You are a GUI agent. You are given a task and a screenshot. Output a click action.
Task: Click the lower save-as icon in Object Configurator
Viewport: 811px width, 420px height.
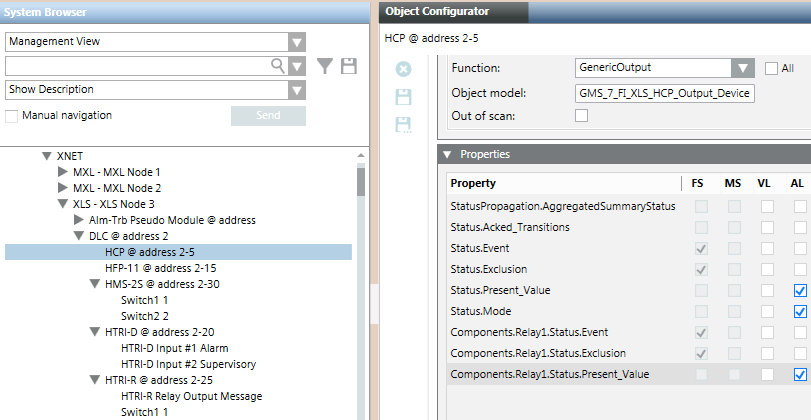tap(403, 124)
